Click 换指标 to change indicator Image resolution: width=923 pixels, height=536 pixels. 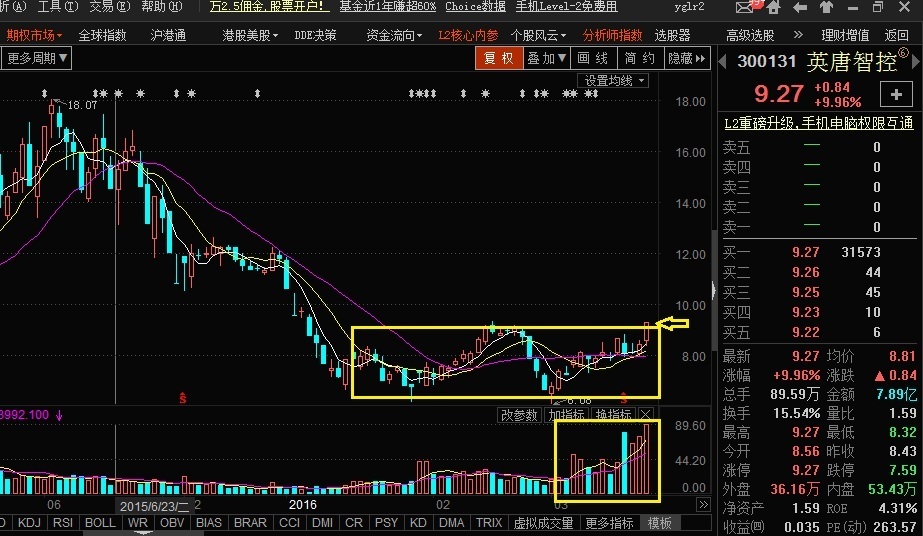[x=613, y=415]
